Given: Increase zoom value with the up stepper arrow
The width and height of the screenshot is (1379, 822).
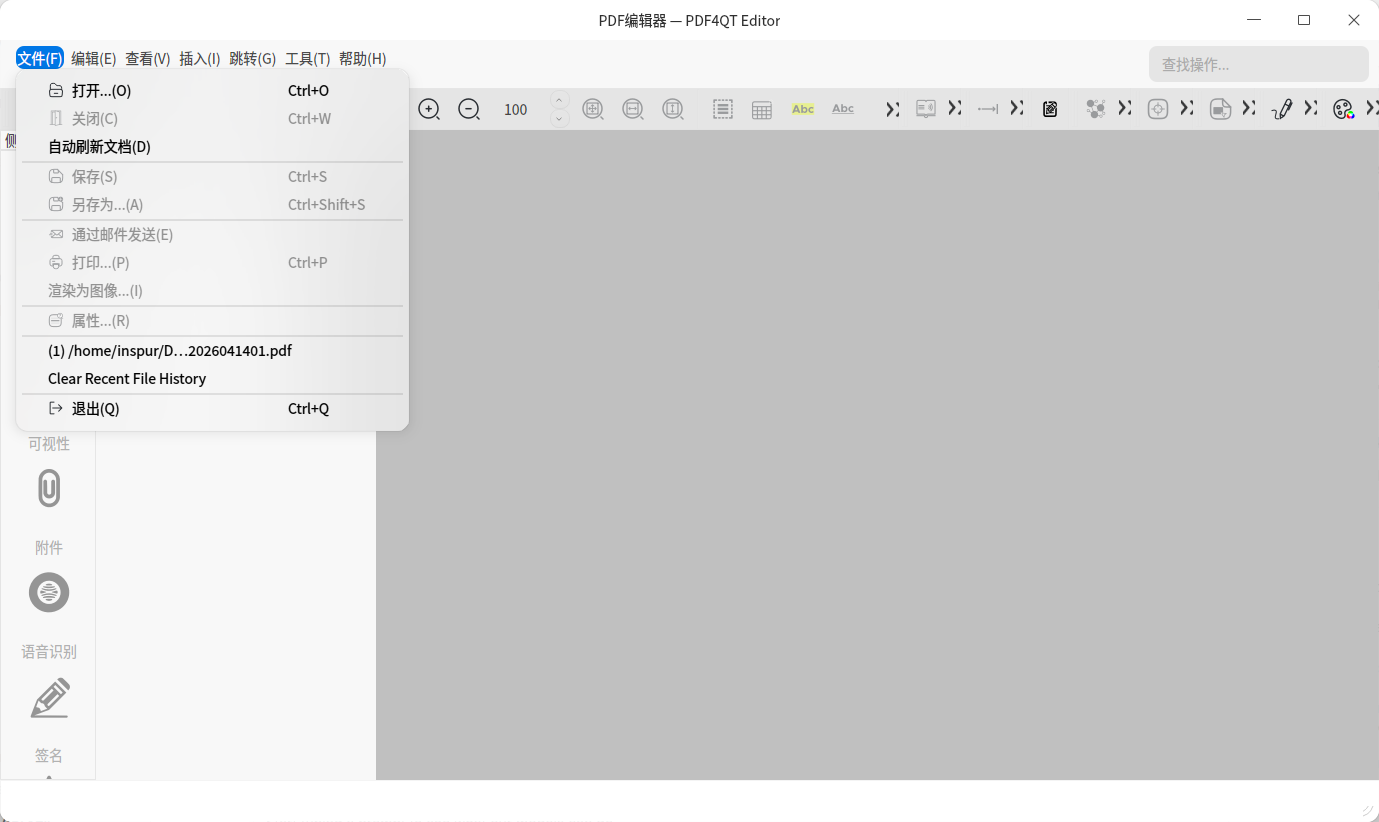Looking at the screenshot, I should tap(560, 100).
